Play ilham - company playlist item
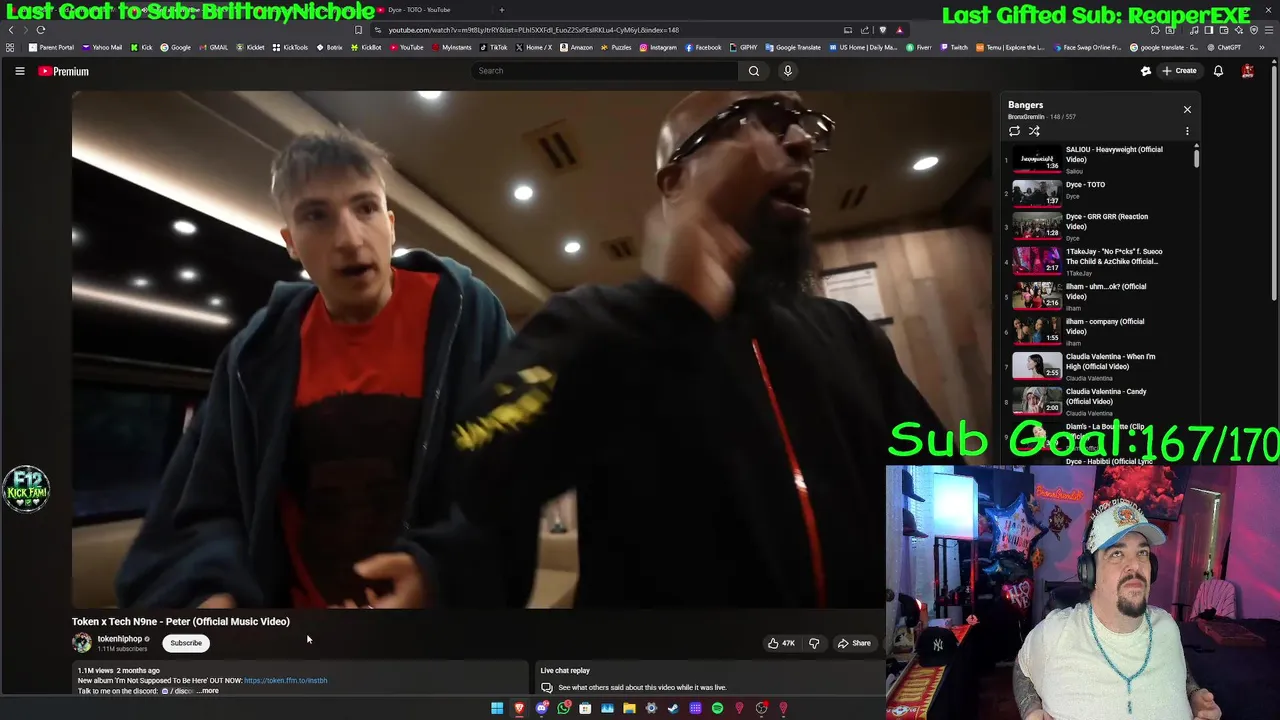The width and height of the screenshot is (1280, 720). pyautogui.click(x=1097, y=331)
